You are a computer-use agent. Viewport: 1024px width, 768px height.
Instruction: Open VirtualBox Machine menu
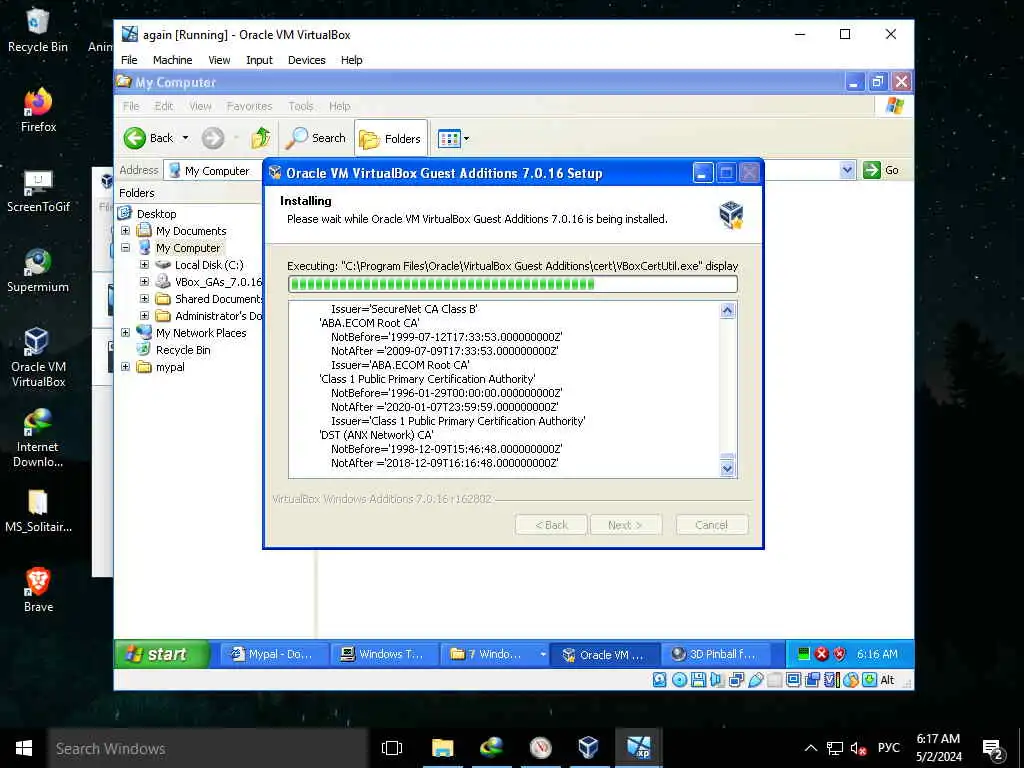(x=172, y=60)
